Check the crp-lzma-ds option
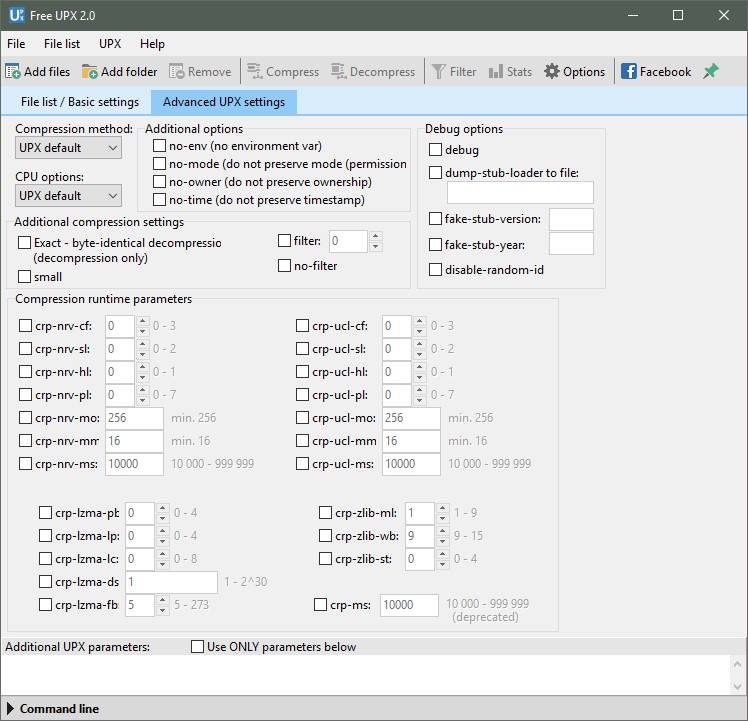Viewport: 748px width, 721px height. tap(45, 582)
